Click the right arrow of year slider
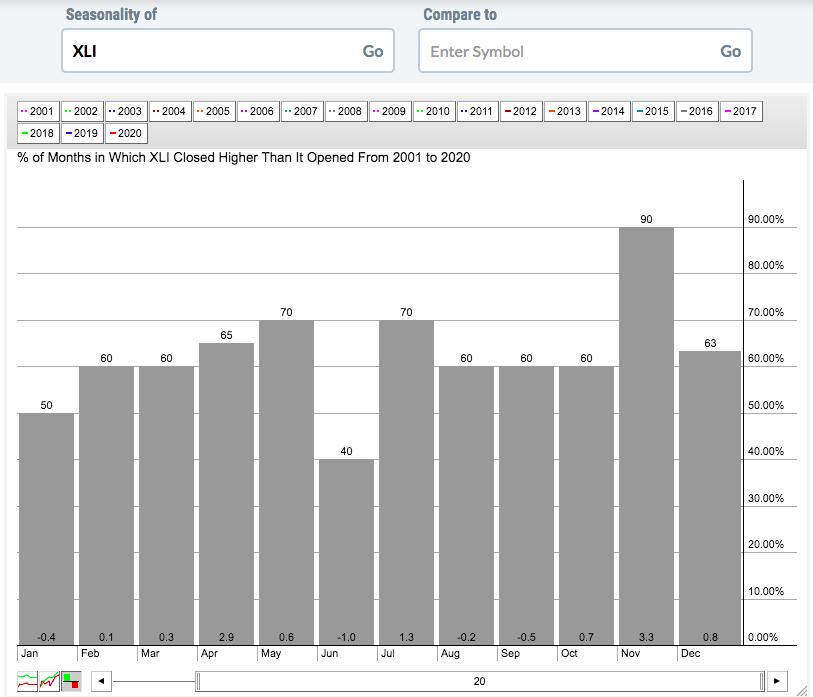Screen dimensions: 813x697 point(778,681)
